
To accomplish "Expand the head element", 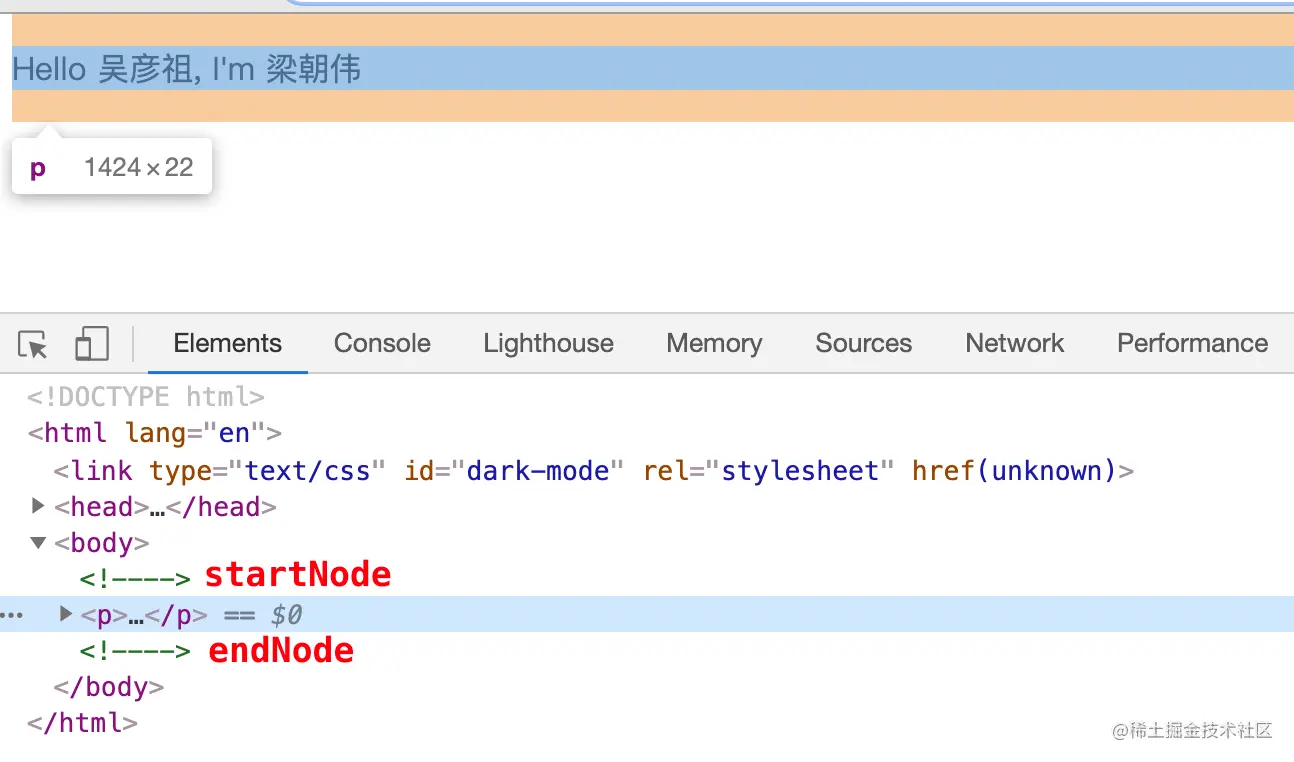I will pos(38,507).
